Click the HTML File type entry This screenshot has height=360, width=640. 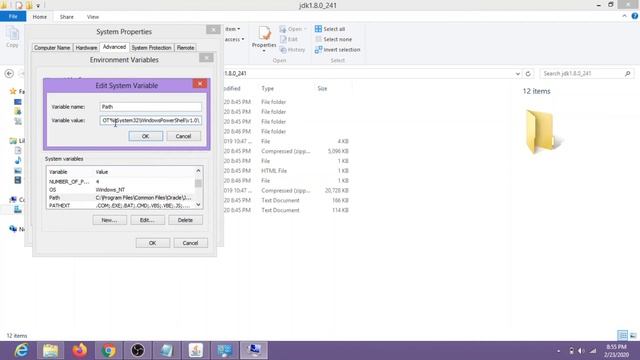(274, 171)
